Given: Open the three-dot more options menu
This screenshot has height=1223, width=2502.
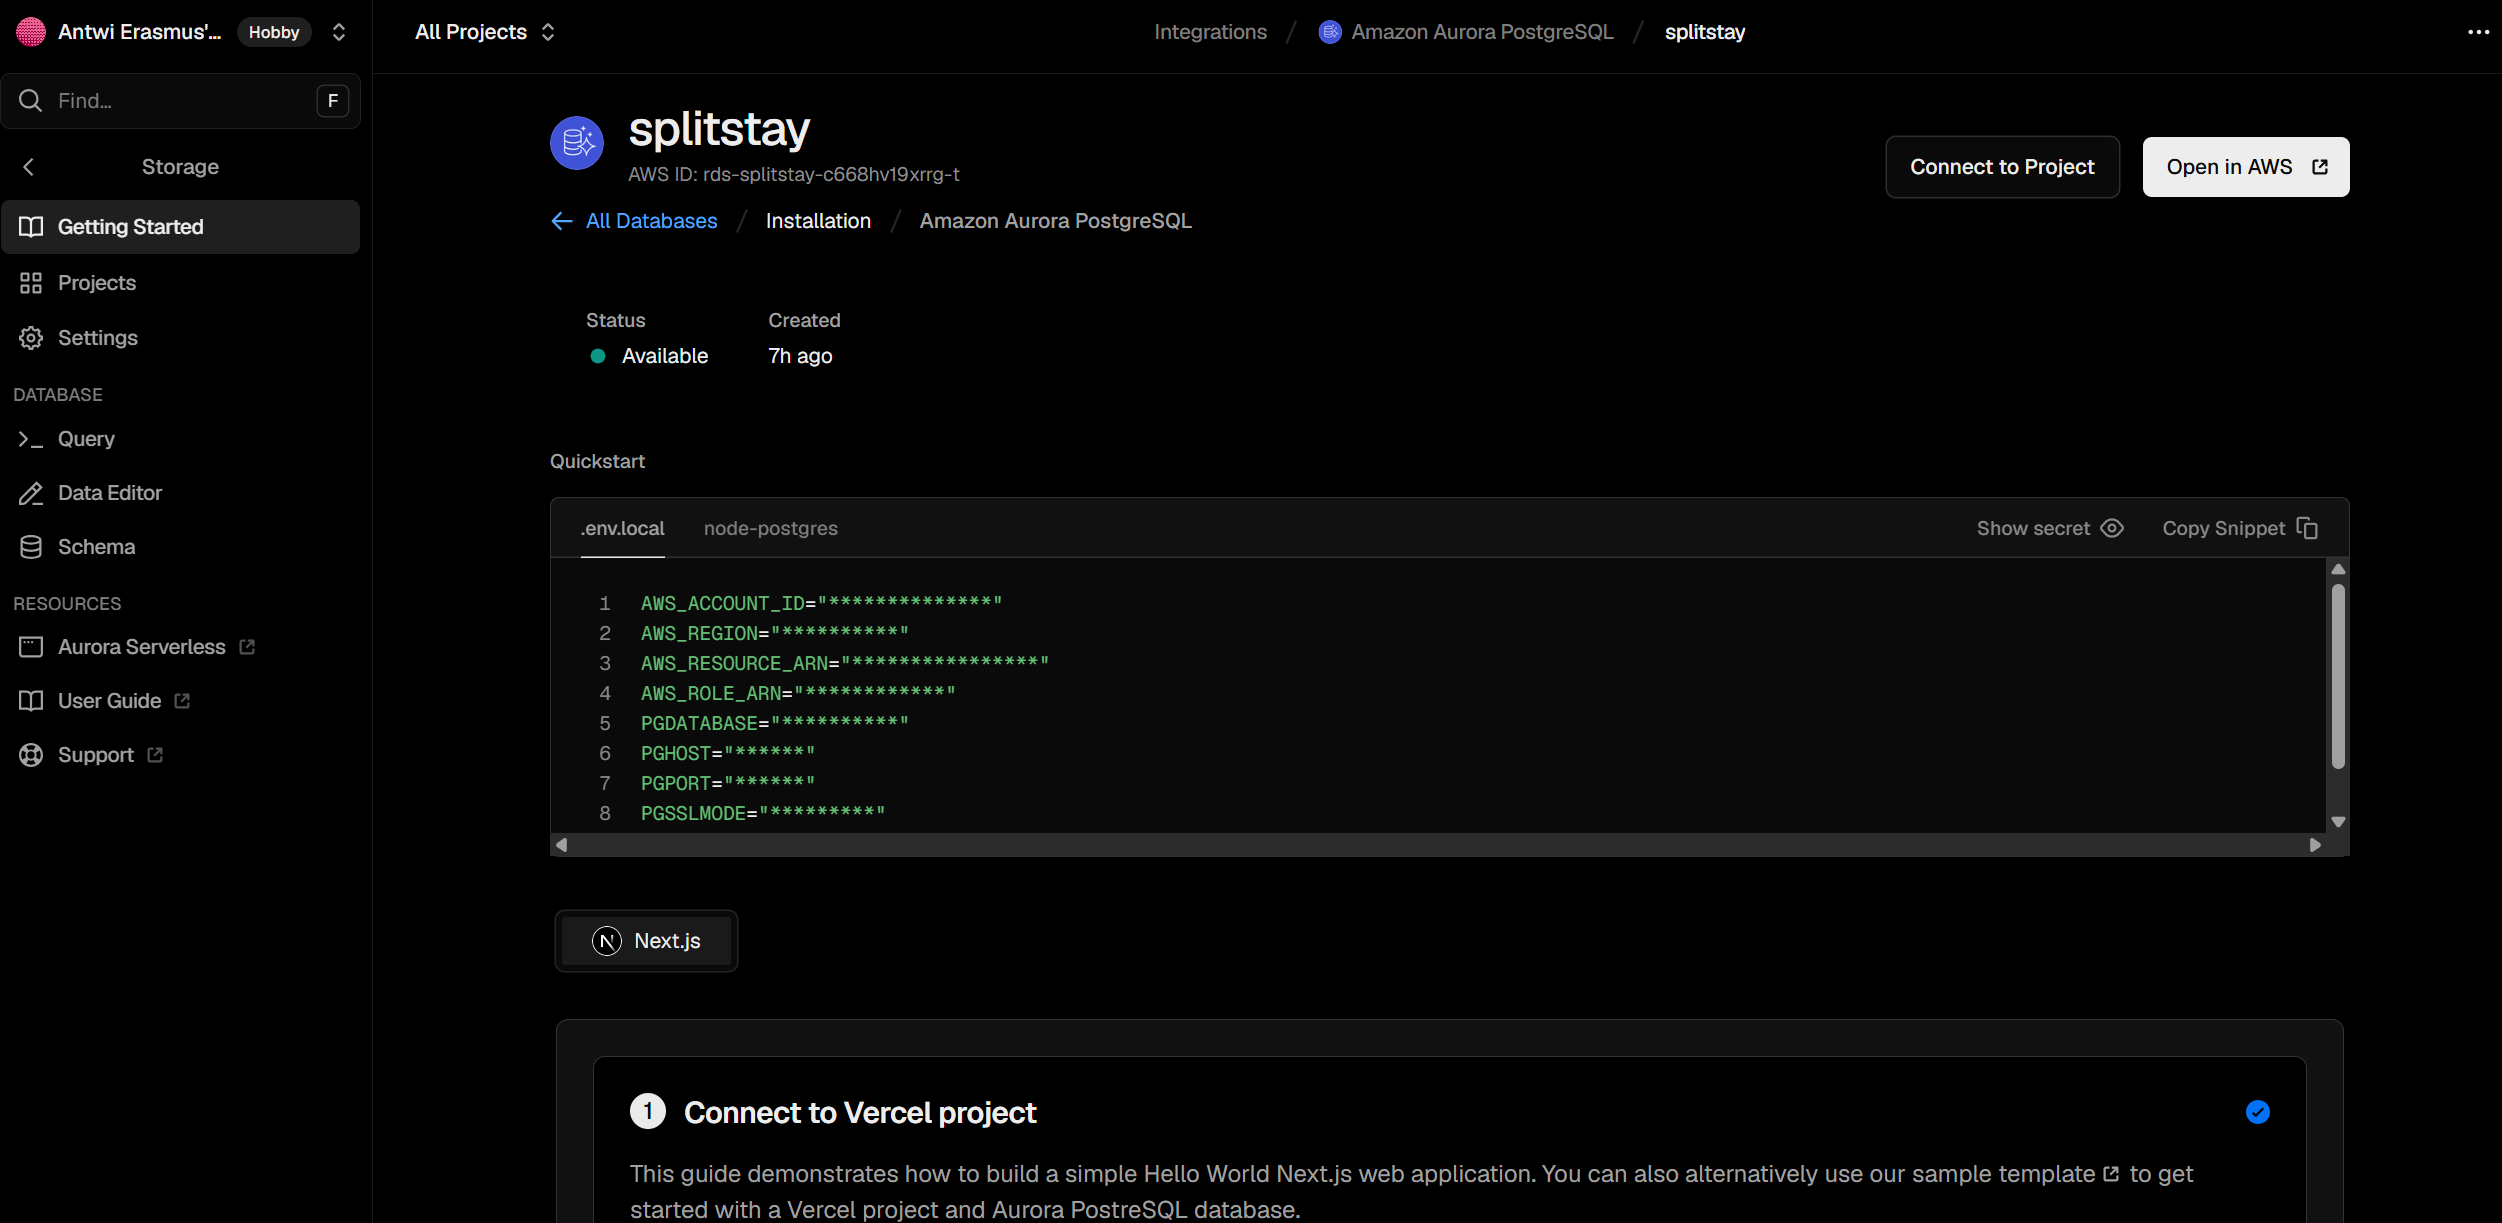Looking at the screenshot, I should point(2478,32).
